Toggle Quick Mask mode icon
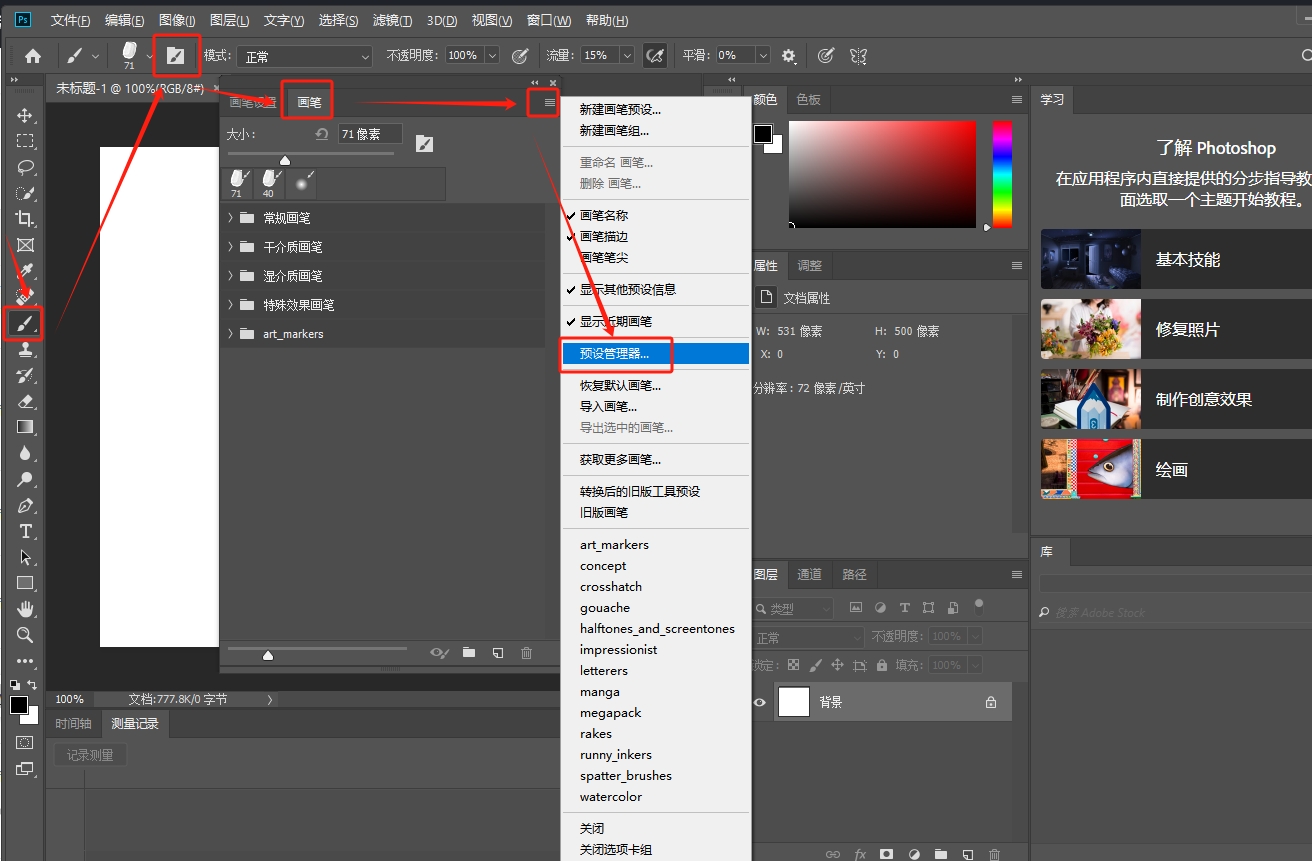This screenshot has height=861, width=1312. click(x=25, y=743)
